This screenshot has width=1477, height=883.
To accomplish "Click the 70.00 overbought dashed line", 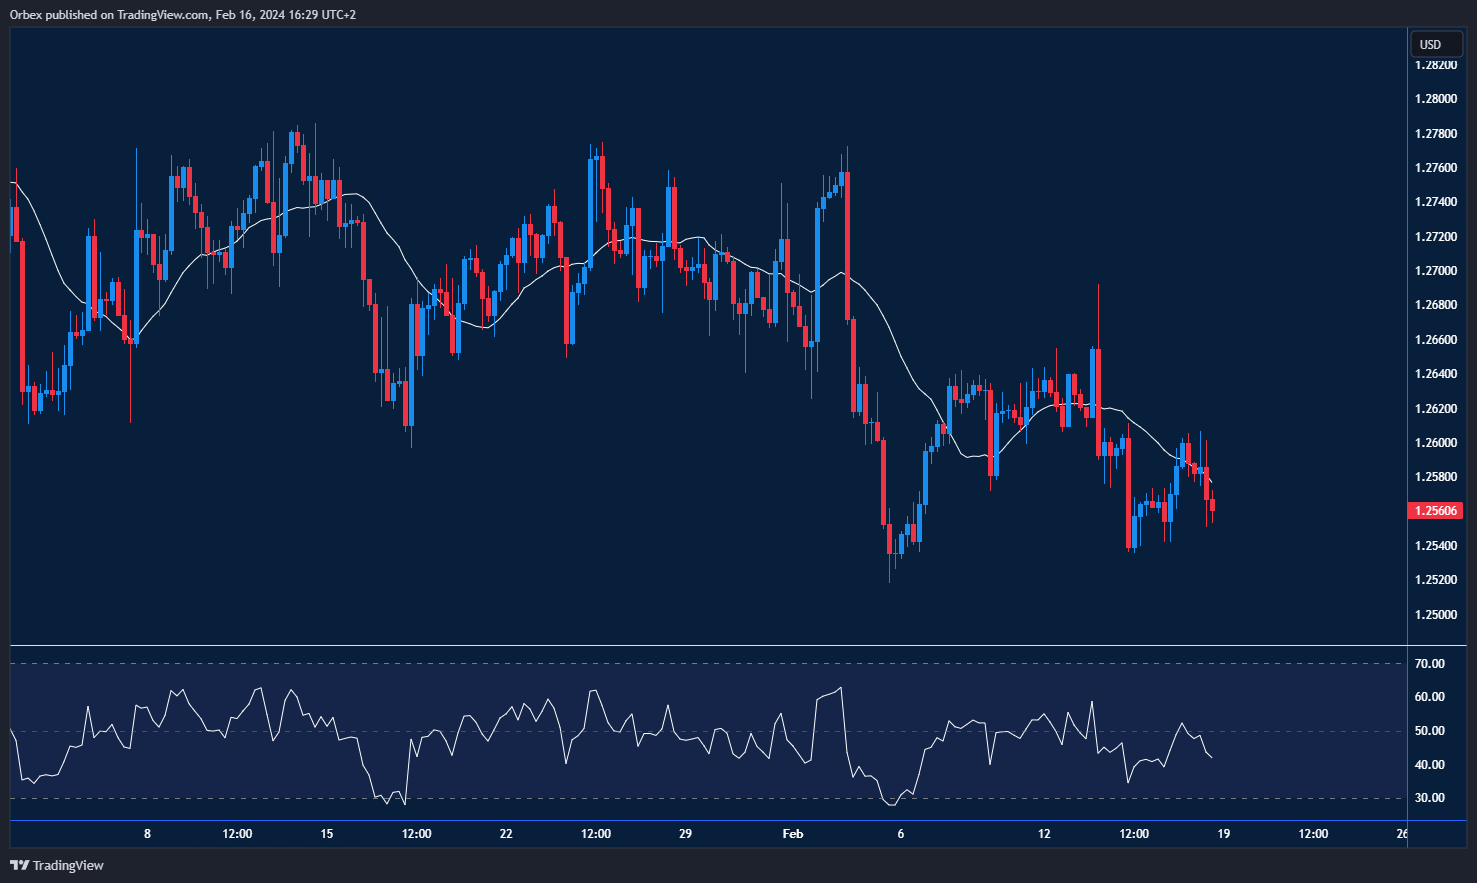I will [x=700, y=662].
